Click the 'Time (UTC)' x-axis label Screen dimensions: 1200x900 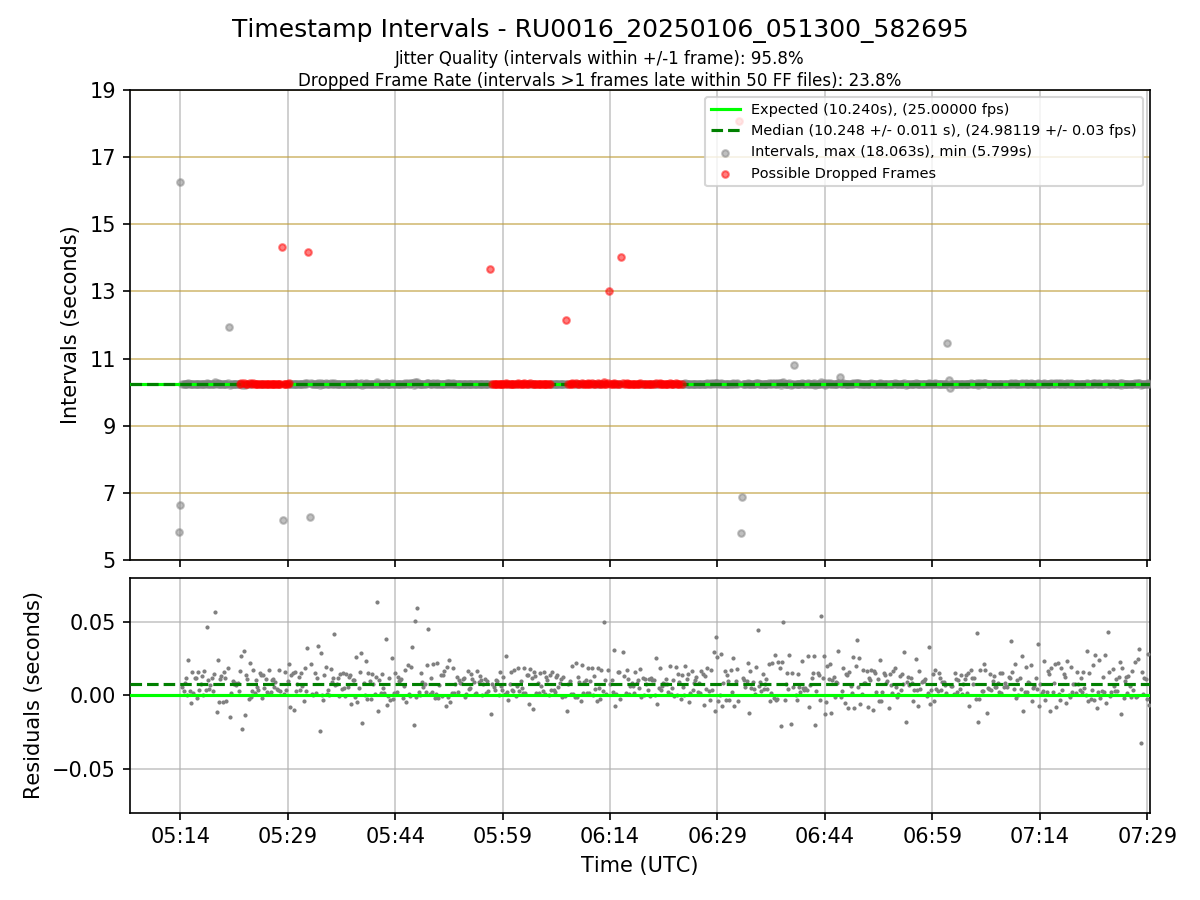(639, 865)
